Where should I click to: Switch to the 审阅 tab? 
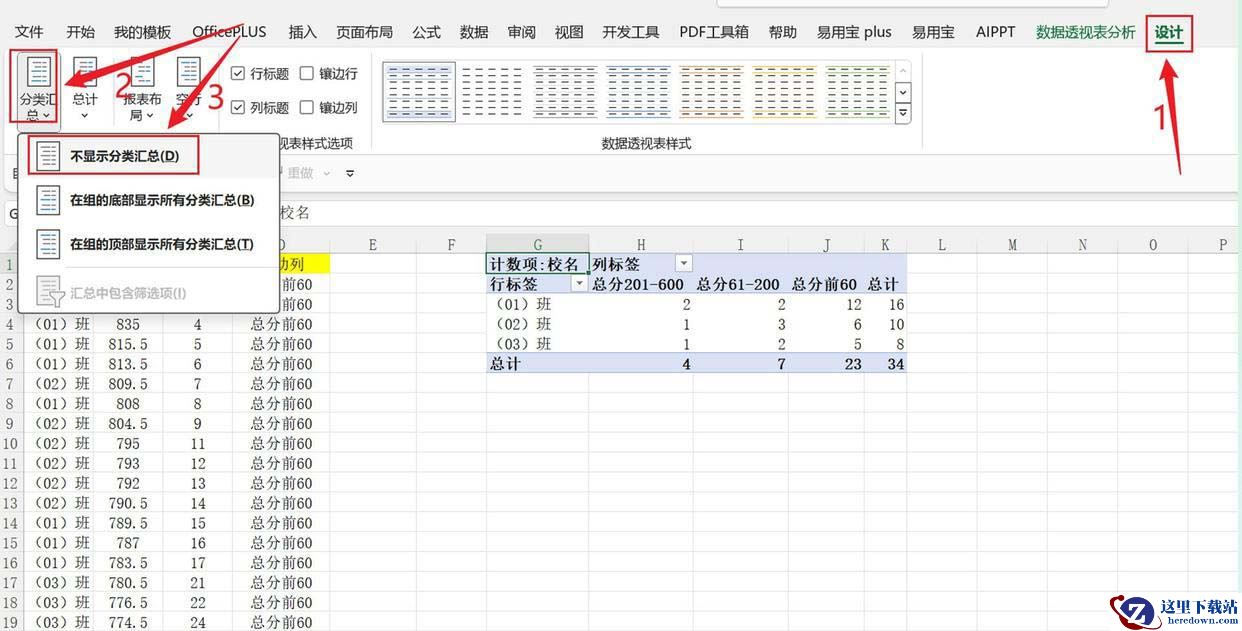pos(521,32)
